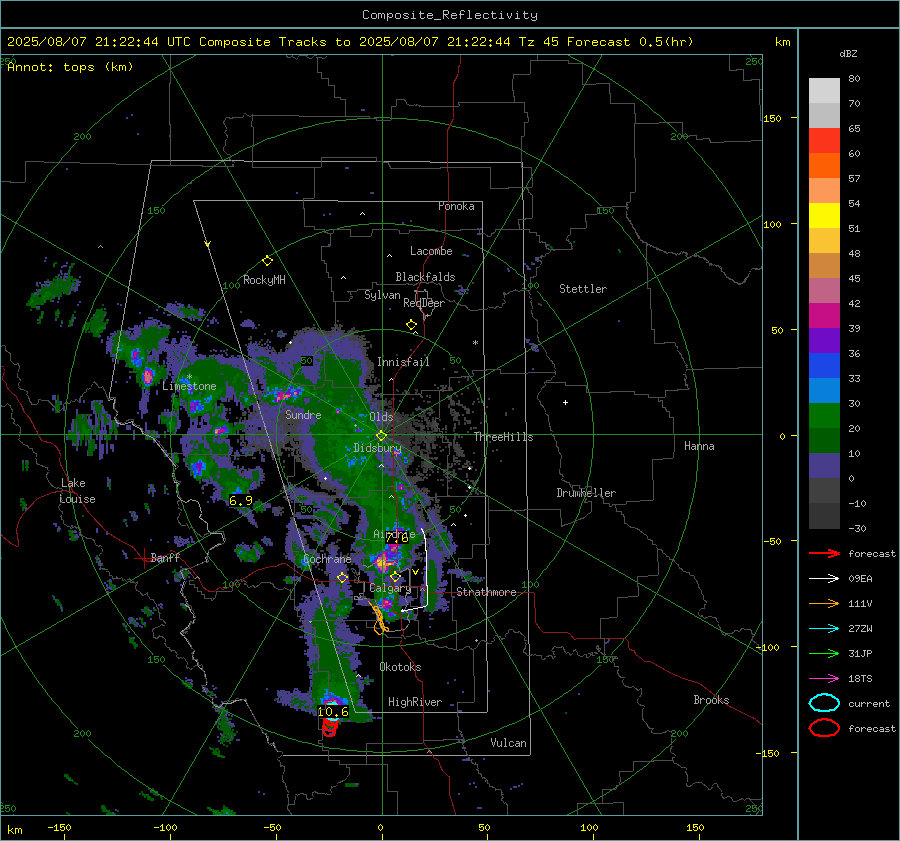Click the red cross marker at Banff
The width and height of the screenshot is (900, 841).
point(143,558)
